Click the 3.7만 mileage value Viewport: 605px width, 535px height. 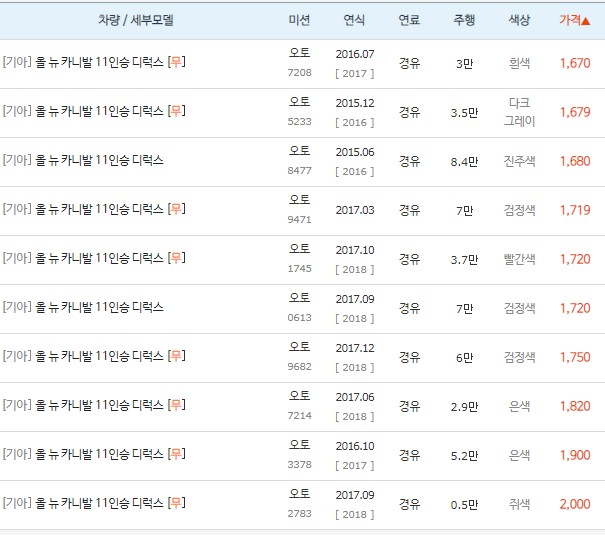point(464,260)
